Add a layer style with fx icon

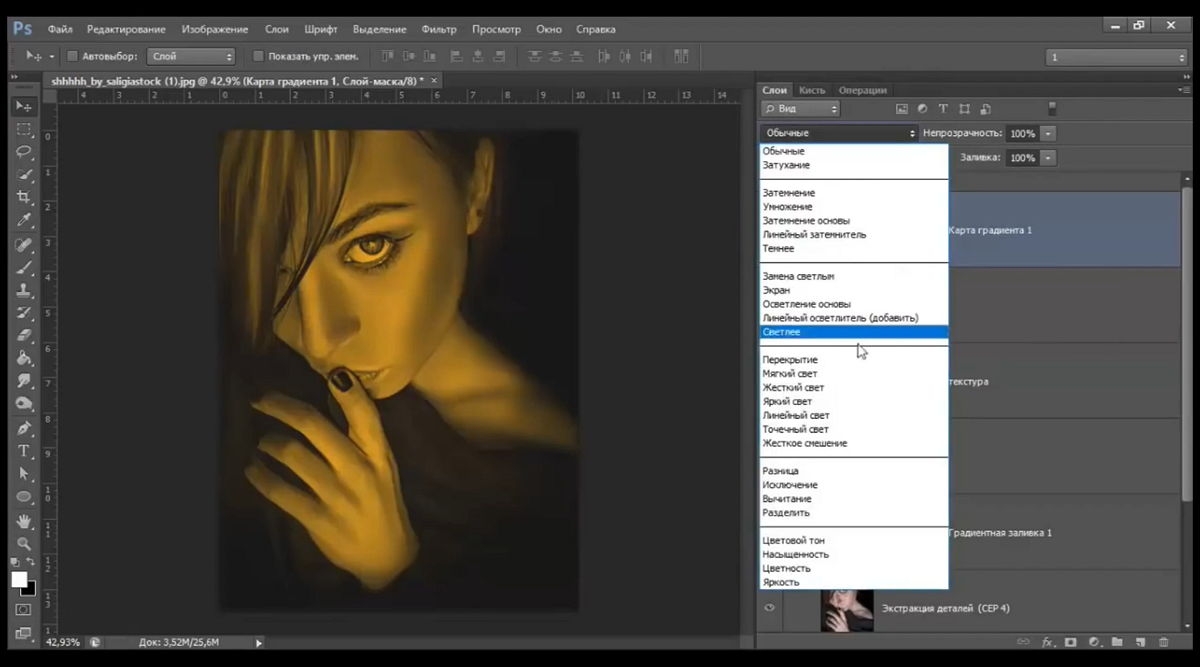tap(1048, 642)
